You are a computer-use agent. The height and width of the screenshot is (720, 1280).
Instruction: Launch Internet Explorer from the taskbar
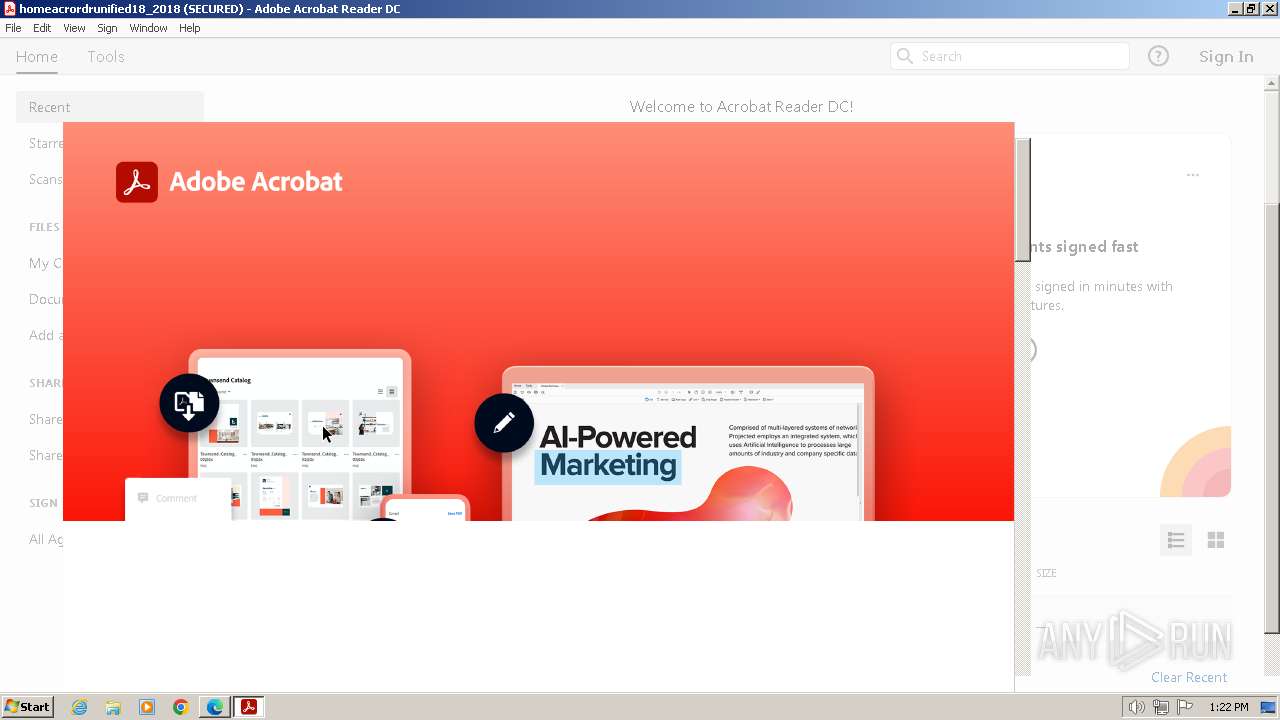tap(79, 707)
